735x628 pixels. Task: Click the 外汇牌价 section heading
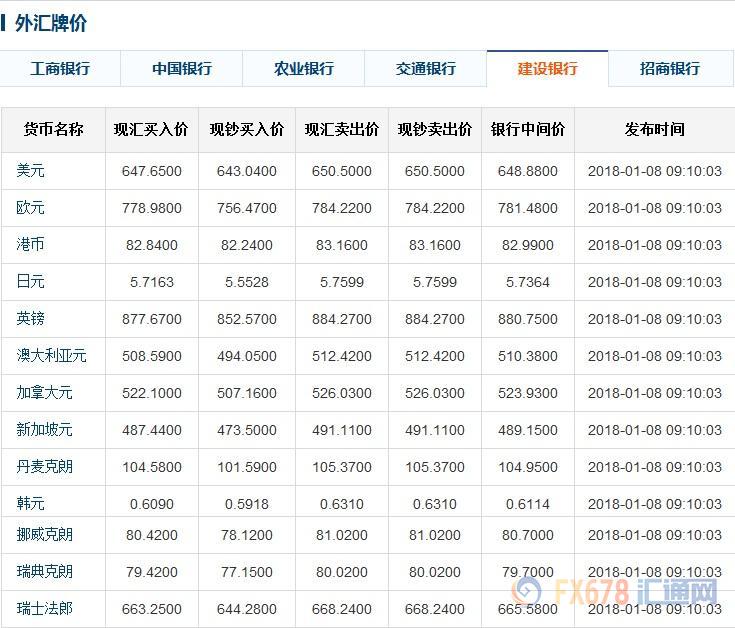coord(51,23)
